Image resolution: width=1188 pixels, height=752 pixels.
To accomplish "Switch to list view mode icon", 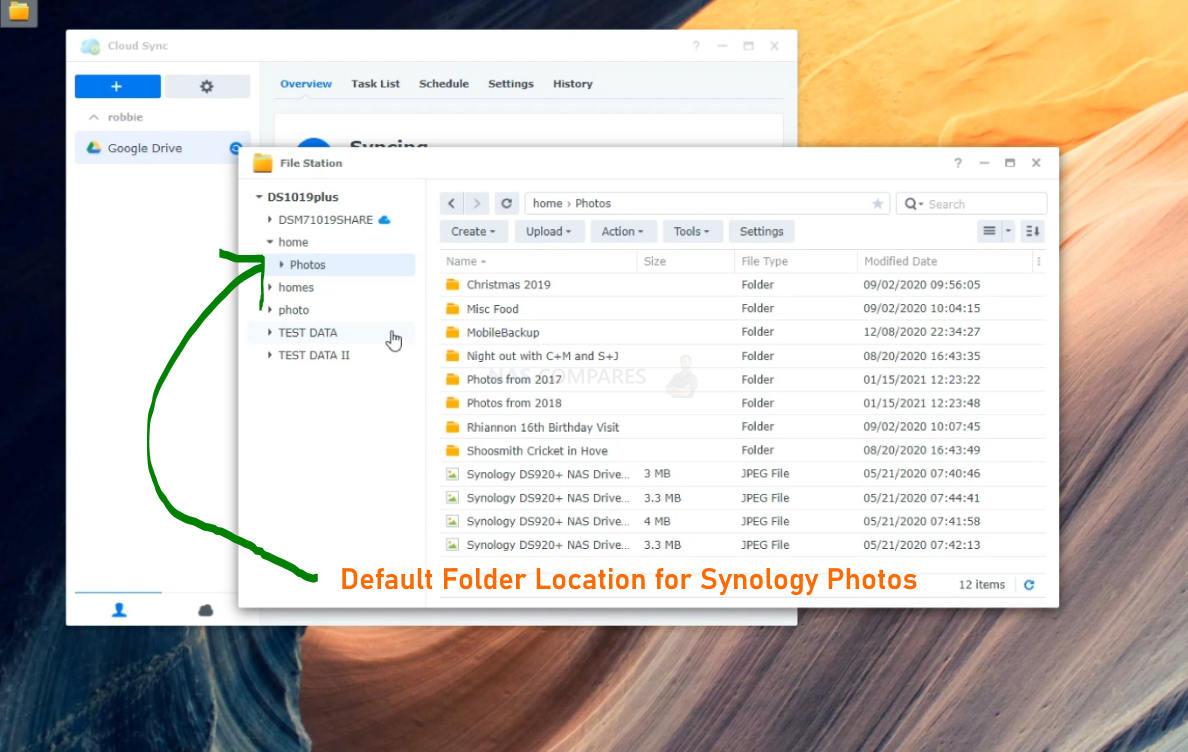I will coord(989,232).
